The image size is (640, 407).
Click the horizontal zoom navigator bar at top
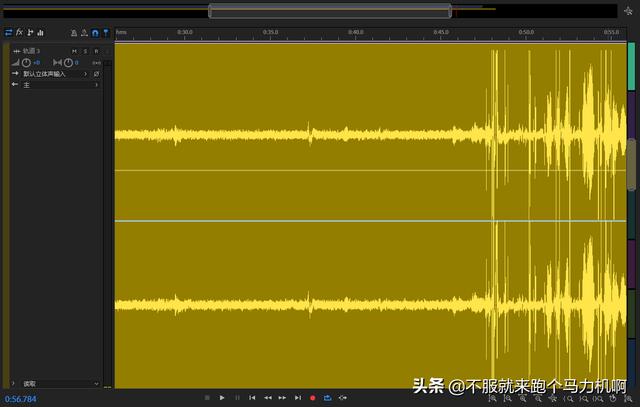330,11
